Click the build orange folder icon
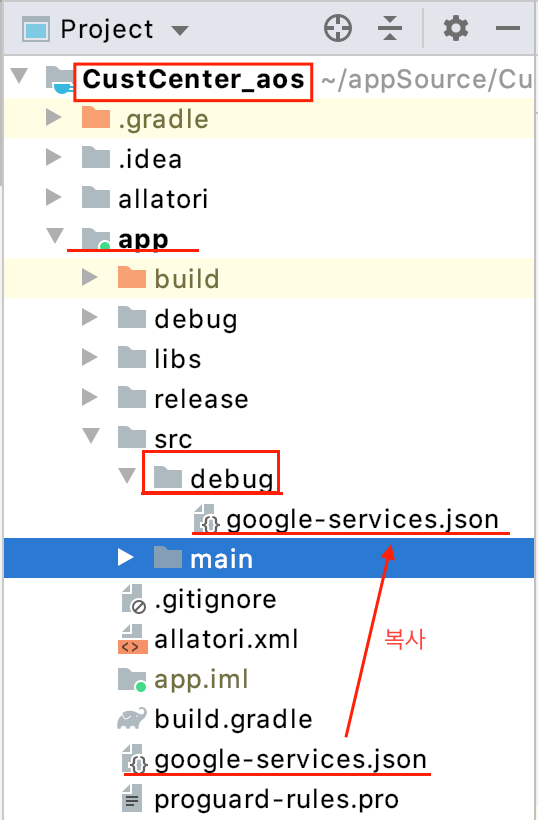 coord(132,277)
